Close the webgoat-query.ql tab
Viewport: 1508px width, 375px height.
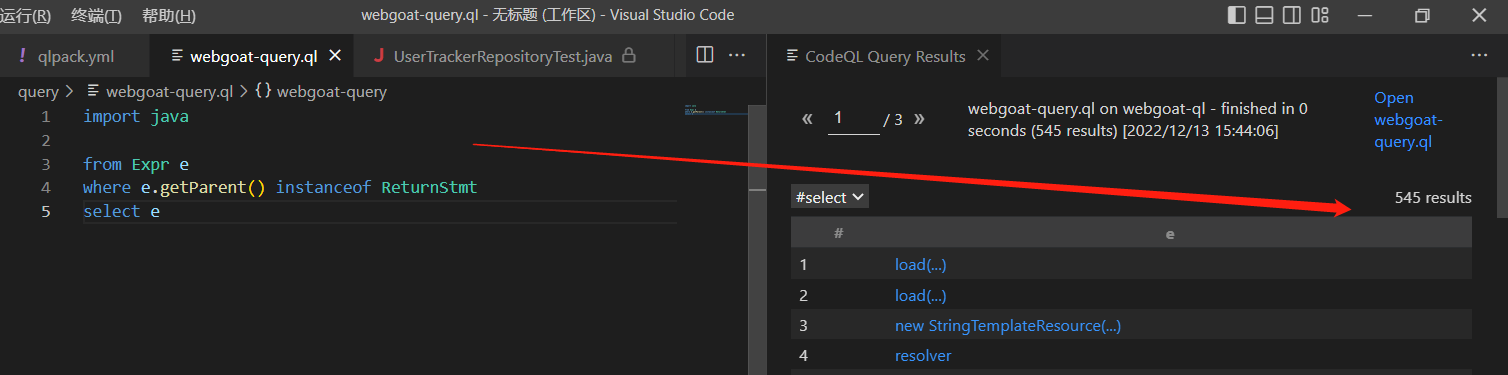pyautogui.click(x=335, y=56)
